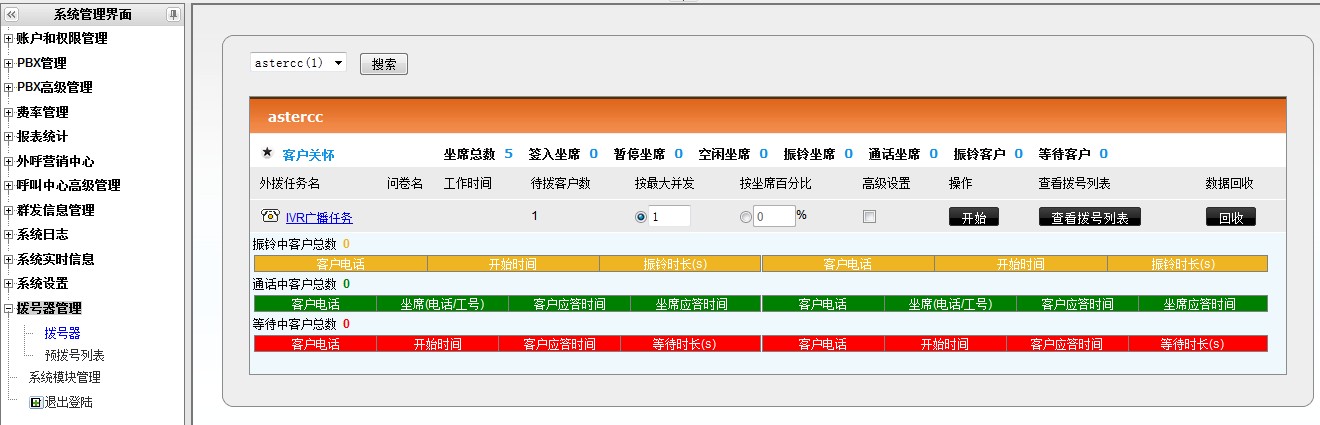Click the 搜索 button
The width and height of the screenshot is (1320, 425).
pyautogui.click(x=384, y=64)
